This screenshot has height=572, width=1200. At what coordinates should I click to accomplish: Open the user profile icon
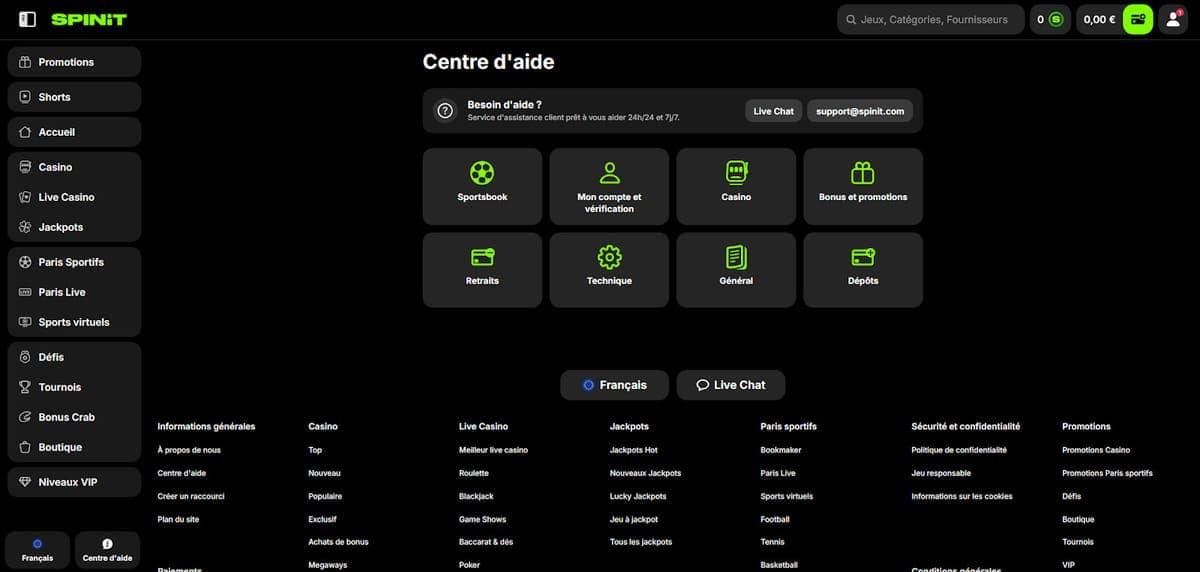(1173, 19)
